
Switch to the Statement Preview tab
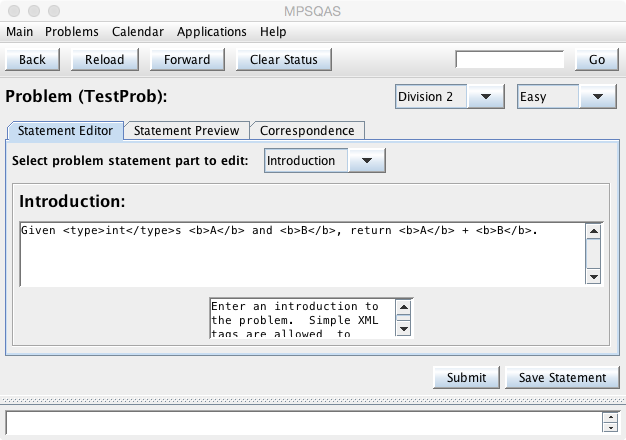(x=187, y=130)
